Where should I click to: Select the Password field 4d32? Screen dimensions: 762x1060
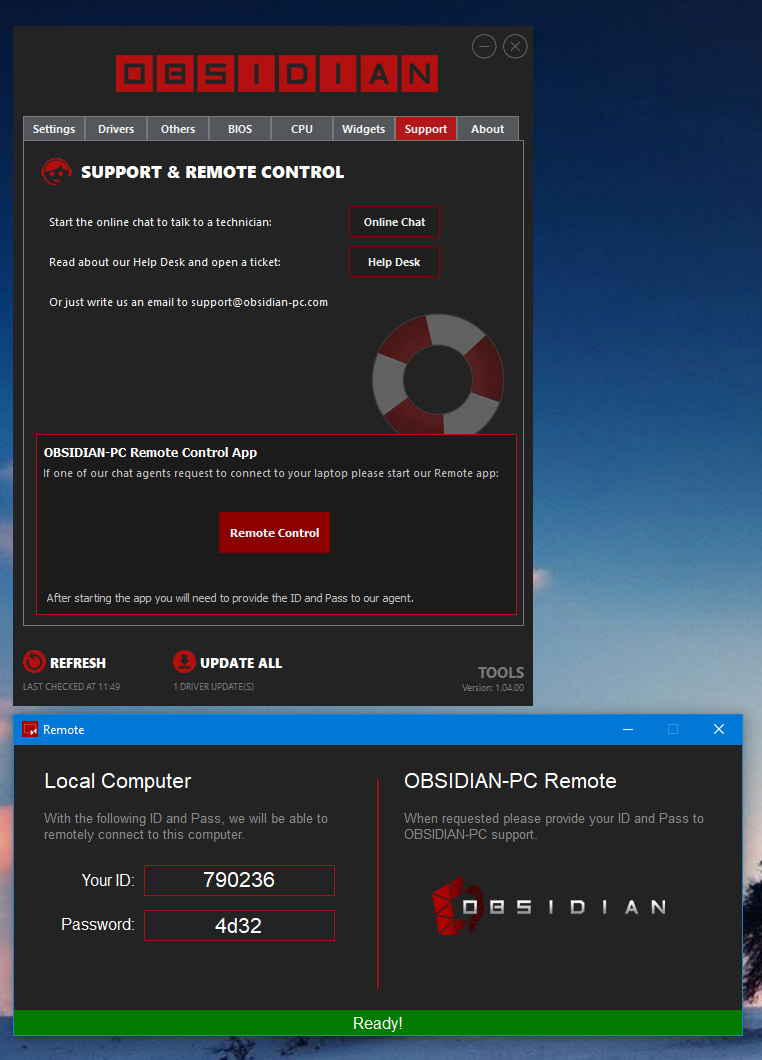point(239,925)
